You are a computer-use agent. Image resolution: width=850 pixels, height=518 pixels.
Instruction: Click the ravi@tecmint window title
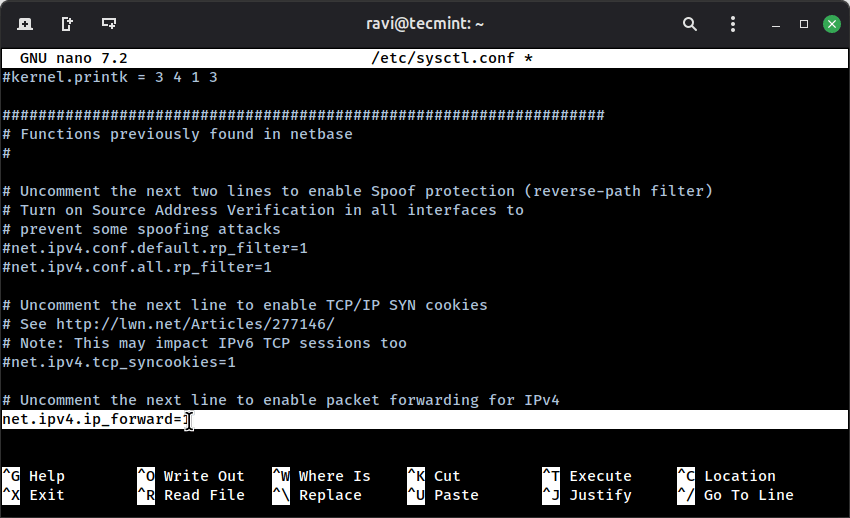point(424,23)
